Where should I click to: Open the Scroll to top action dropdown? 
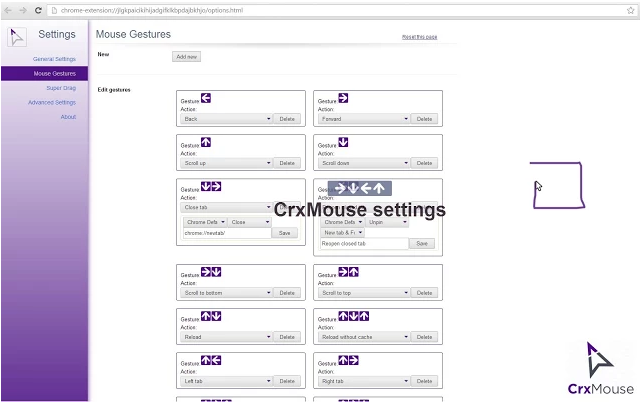point(363,293)
